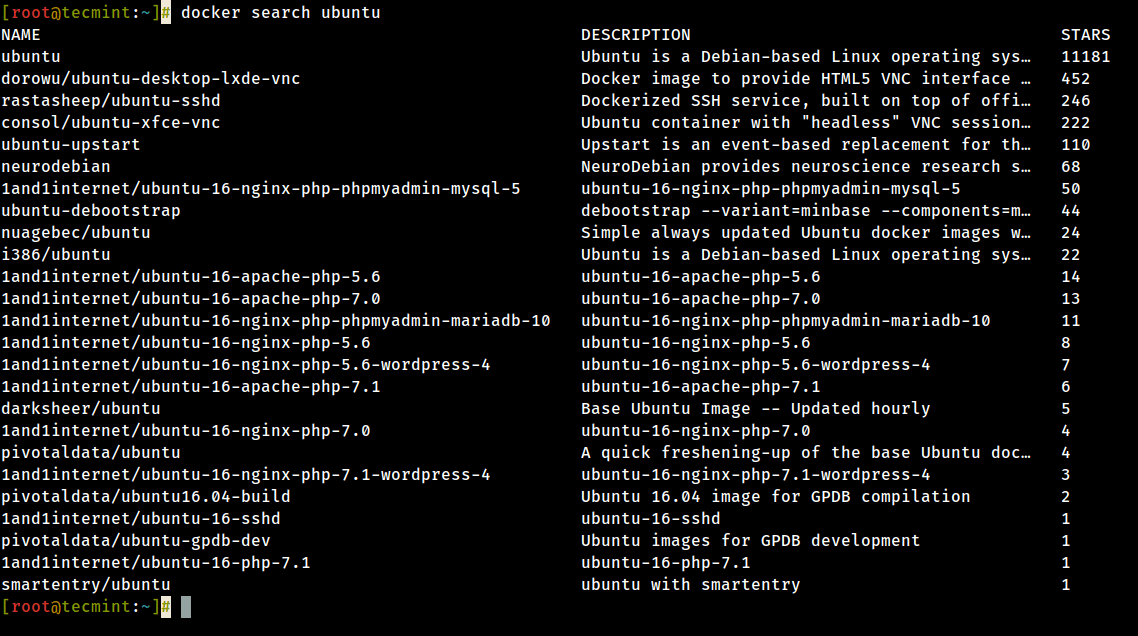Click rastasheep/ubuntu-sshd in the results
Screen dimensions: 1138x636
110,101
